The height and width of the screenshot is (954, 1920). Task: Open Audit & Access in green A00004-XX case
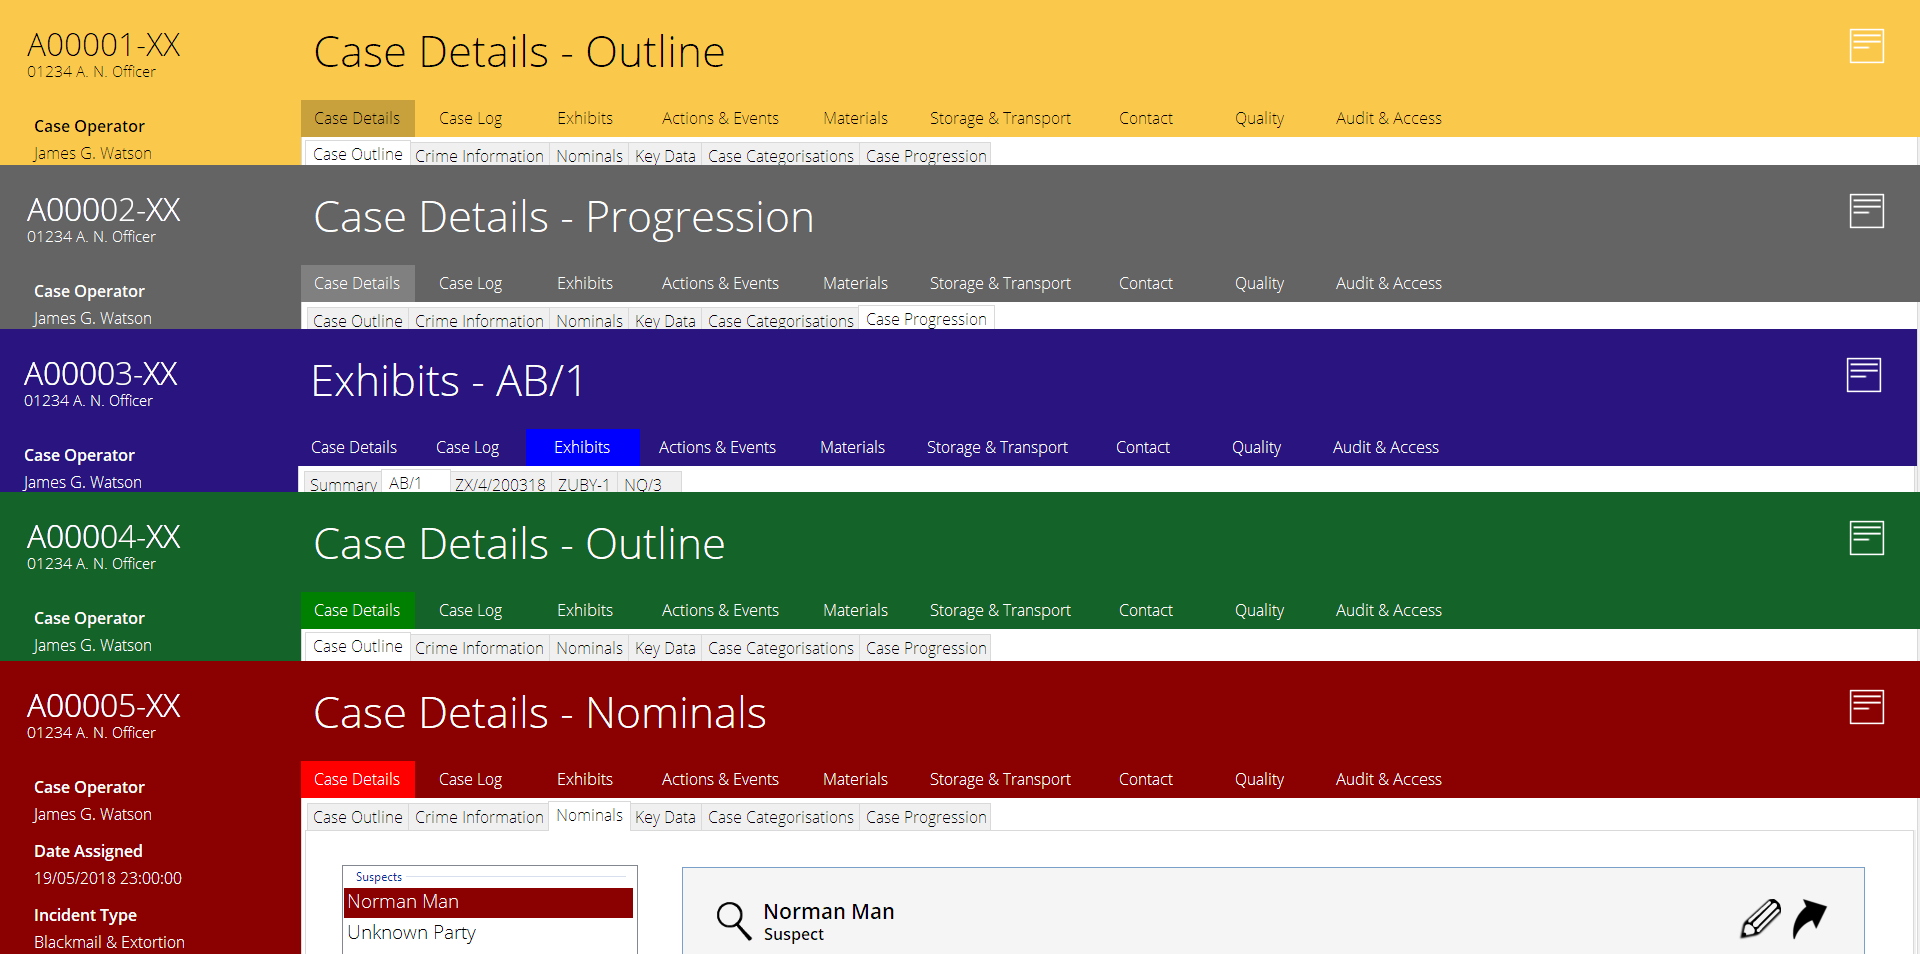pyautogui.click(x=1388, y=610)
